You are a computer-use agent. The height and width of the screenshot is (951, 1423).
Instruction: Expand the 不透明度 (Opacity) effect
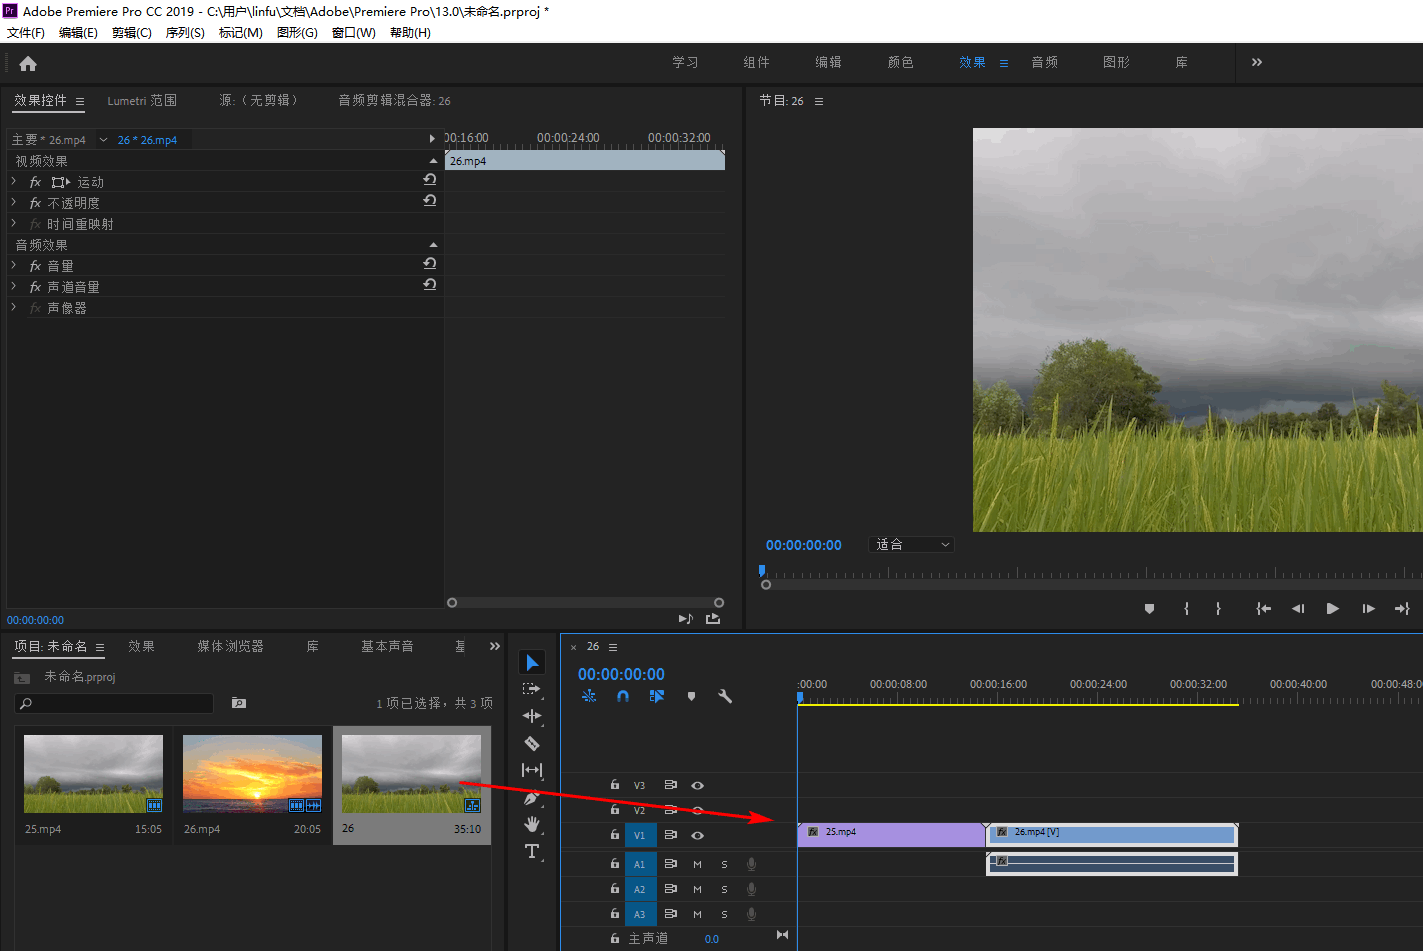coord(14,203)
